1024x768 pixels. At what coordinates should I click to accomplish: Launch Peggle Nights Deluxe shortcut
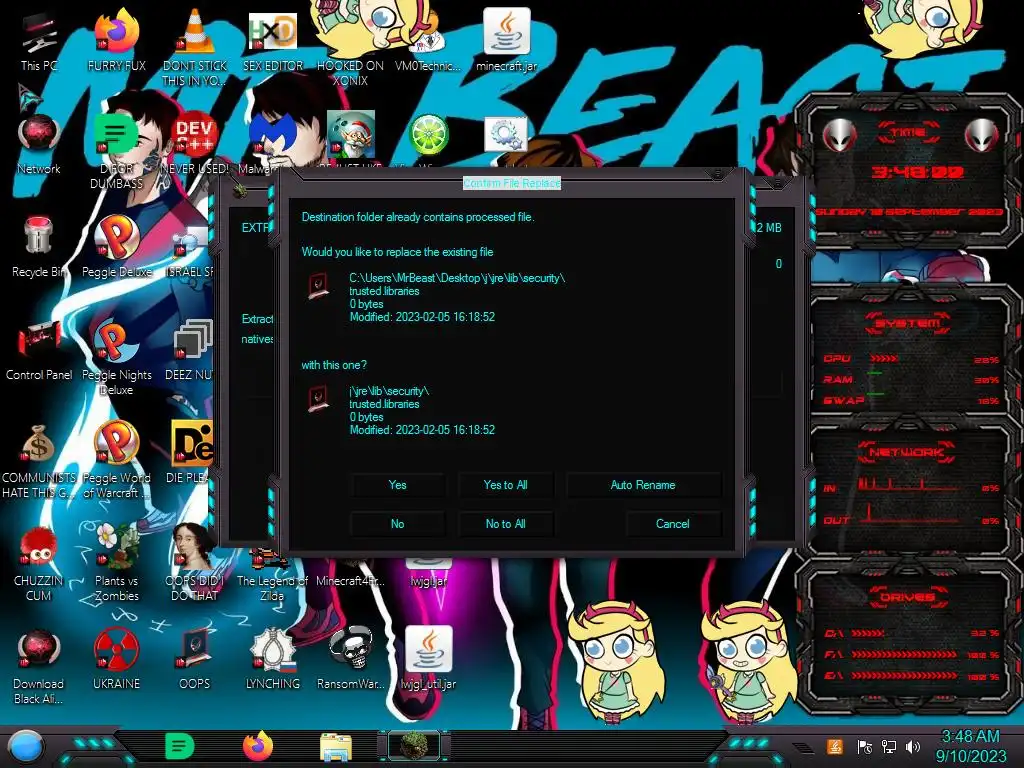pos(116,358)
